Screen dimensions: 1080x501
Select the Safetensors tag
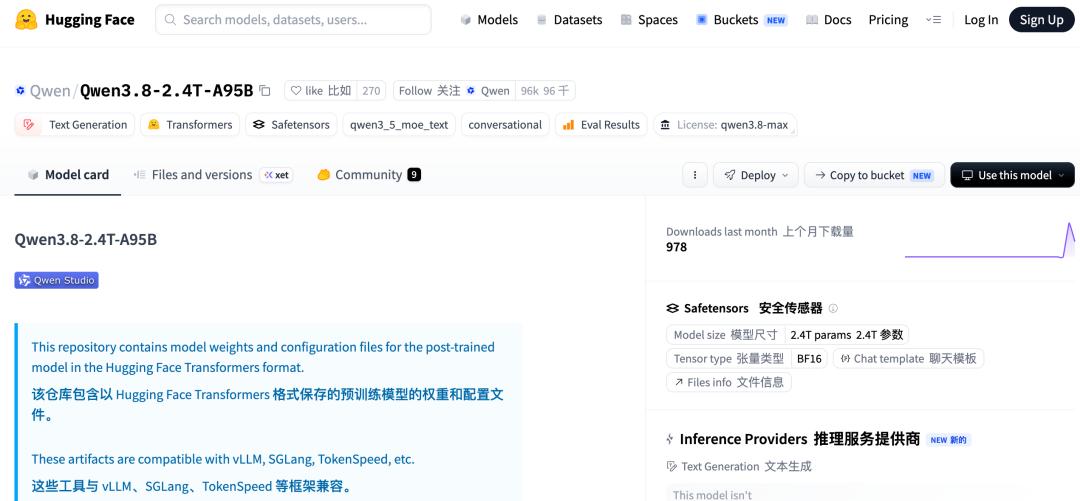tap(291, 125)
